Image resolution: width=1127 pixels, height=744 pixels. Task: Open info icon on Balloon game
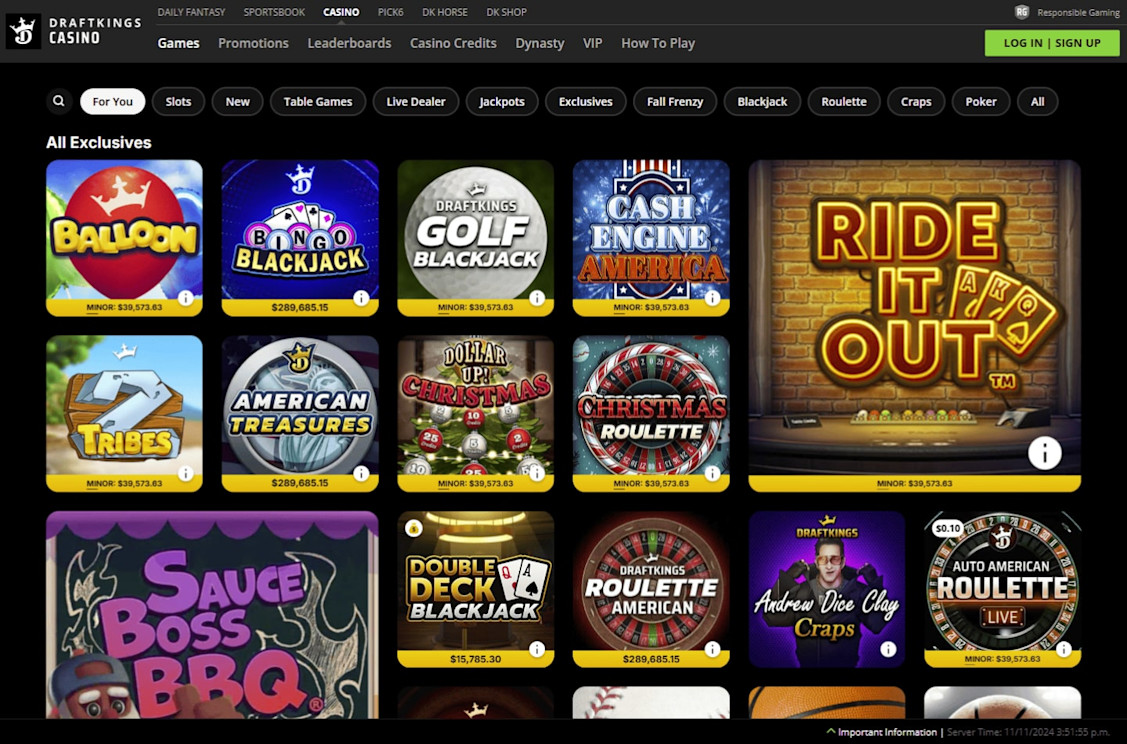tap(185, 298)
